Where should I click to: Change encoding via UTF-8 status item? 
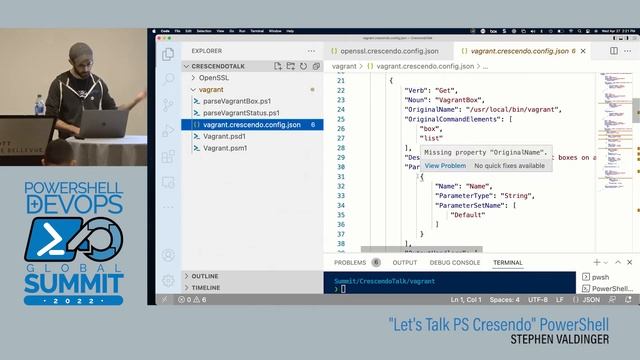click(x=538, y=300)
